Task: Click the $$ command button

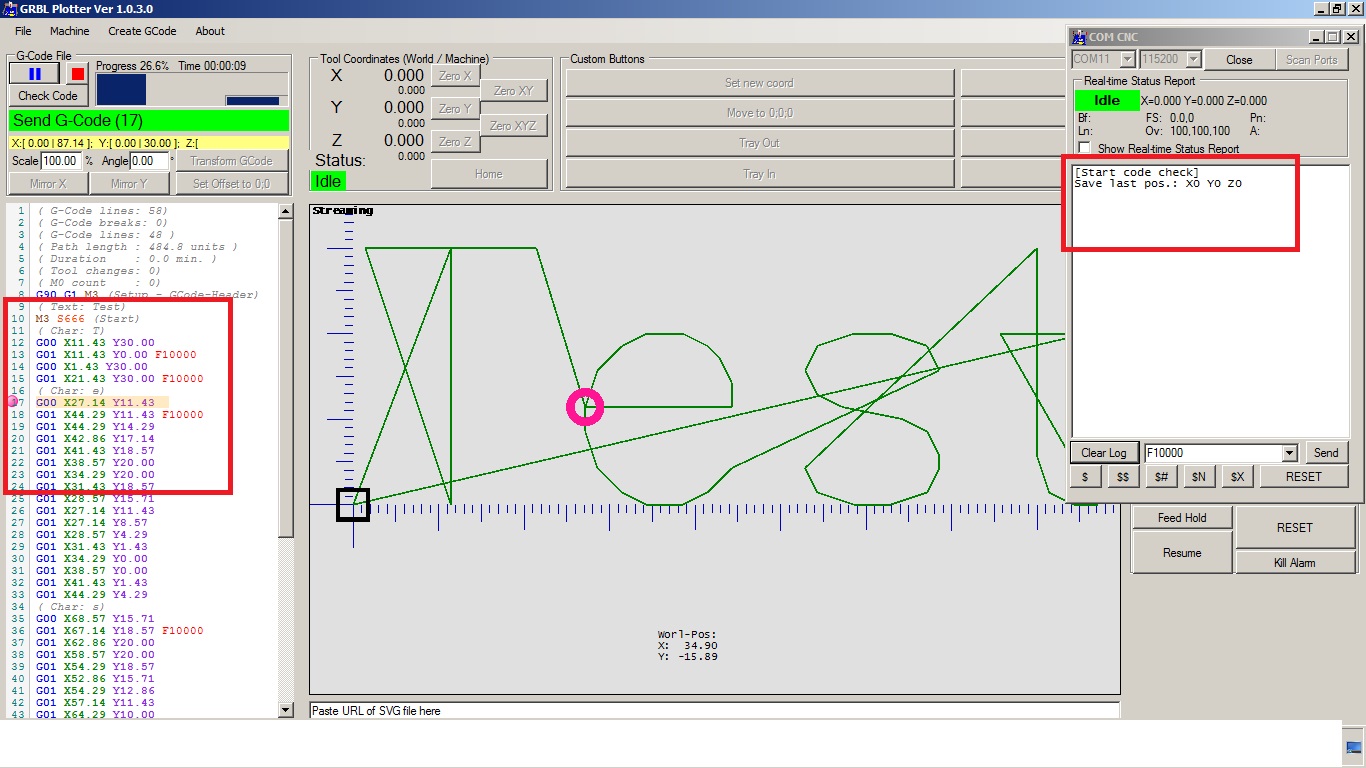Action: [1123, 477]
